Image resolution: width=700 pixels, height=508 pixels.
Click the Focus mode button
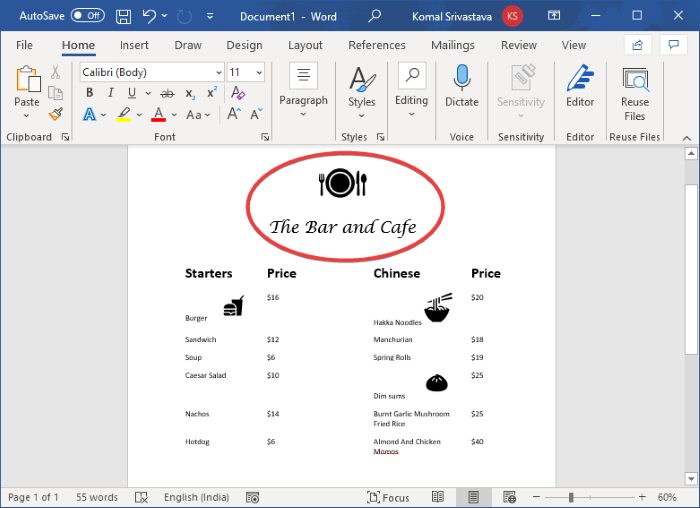coord(389,497)
